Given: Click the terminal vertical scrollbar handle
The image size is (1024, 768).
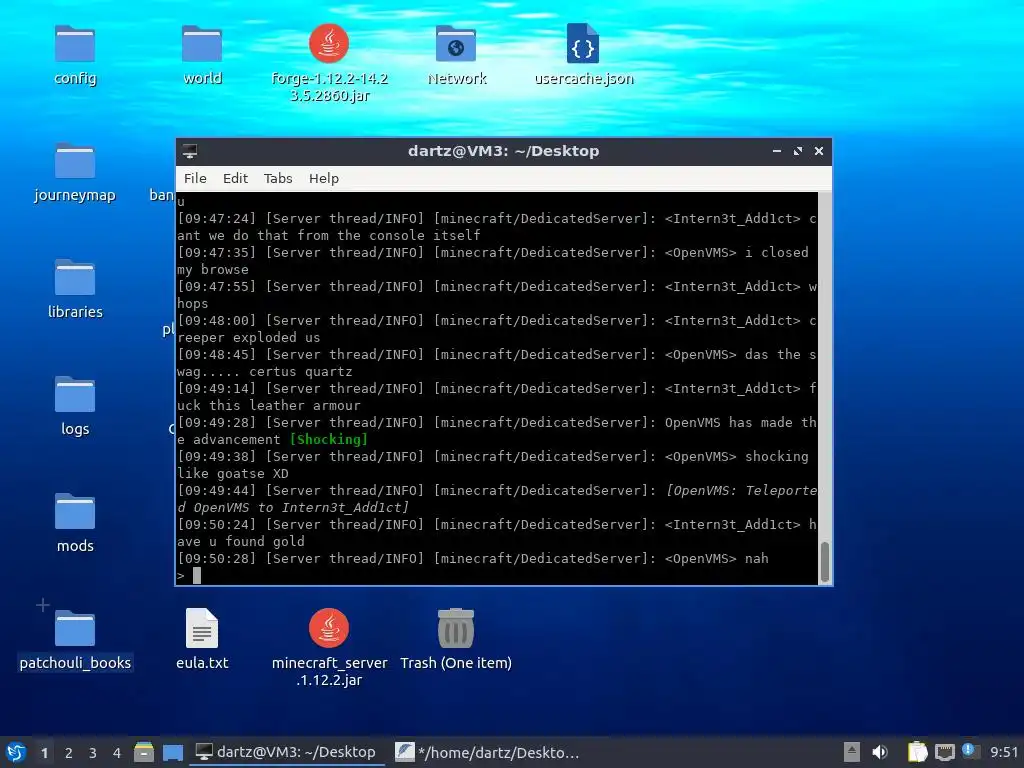Looking at the screenshot, I should point(825,562).
